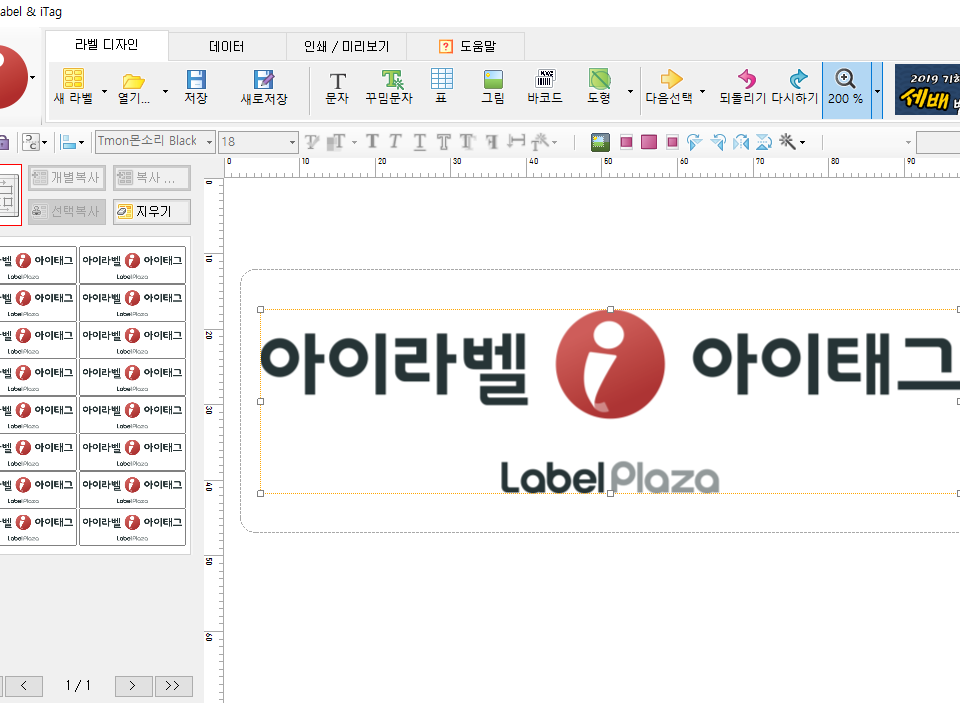Screen dimensions: 960x703
Task: Open the magic wand dropdown arrow
Action: 803,143
